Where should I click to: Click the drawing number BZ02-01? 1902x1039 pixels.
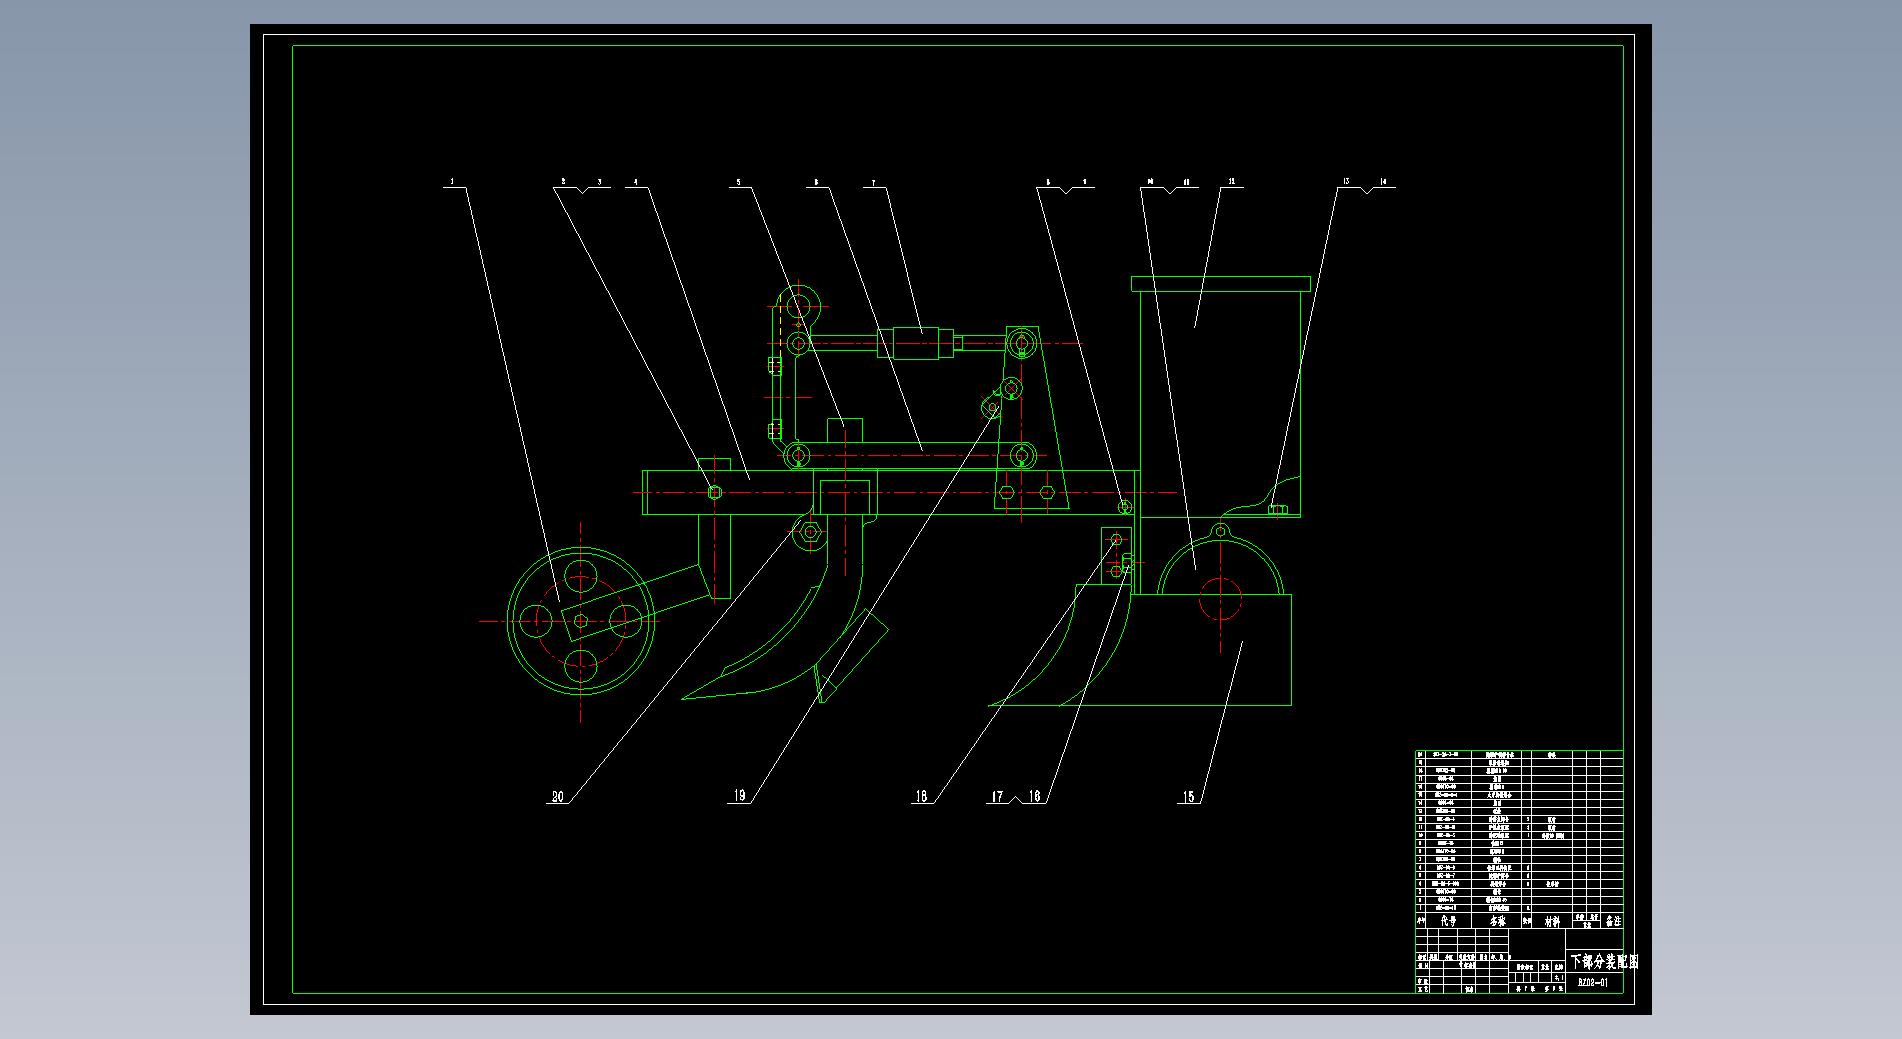point(1593,983)
